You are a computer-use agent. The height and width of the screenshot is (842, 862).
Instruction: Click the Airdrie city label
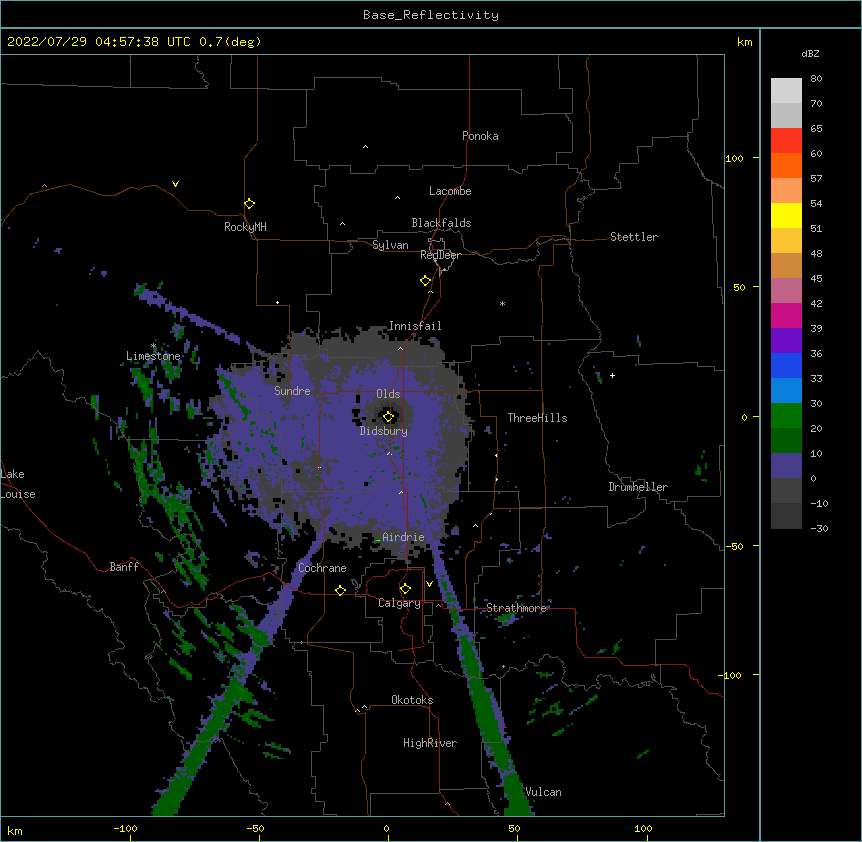point(404,537)
